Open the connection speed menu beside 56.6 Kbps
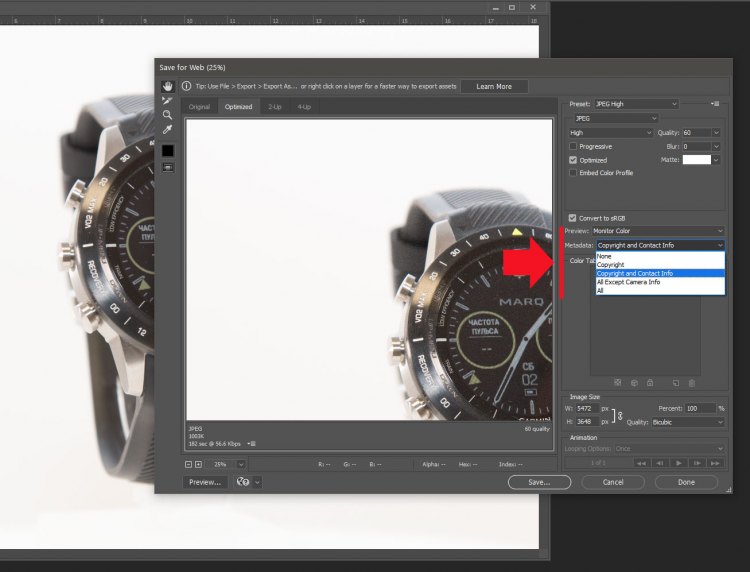 [x=252, y=444]
